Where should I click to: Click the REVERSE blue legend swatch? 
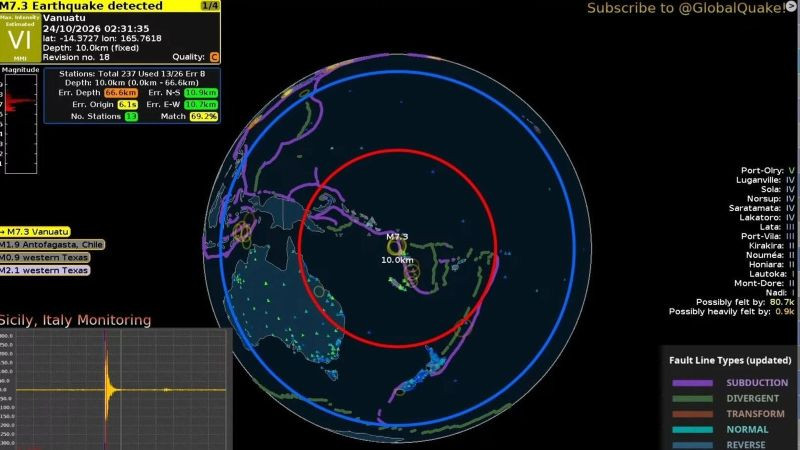(x=692, y=445)
